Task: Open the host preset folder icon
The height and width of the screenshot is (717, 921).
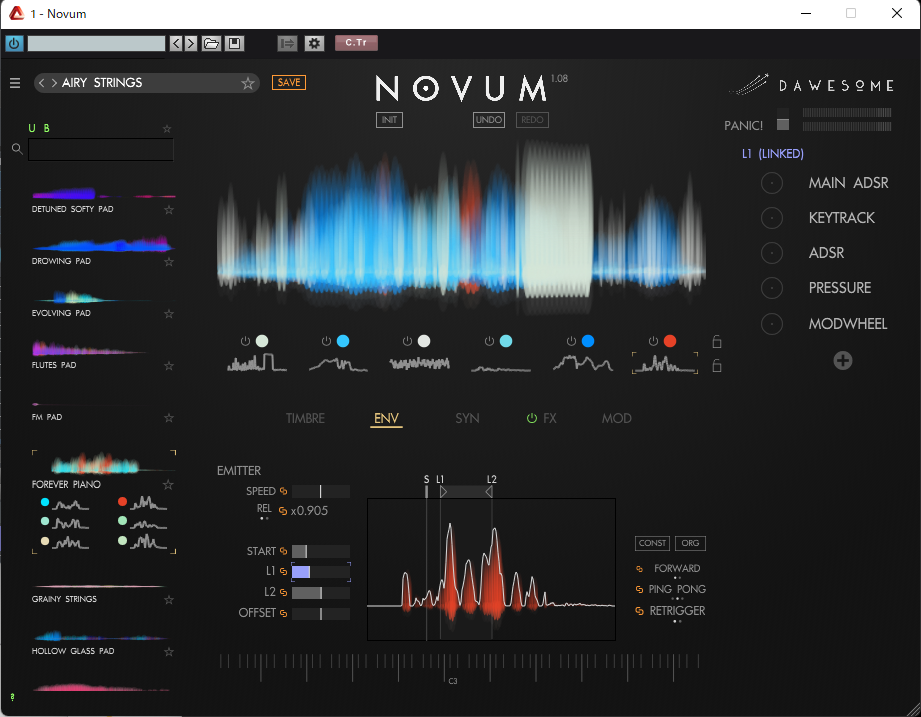Action: [x=211, y=43]
